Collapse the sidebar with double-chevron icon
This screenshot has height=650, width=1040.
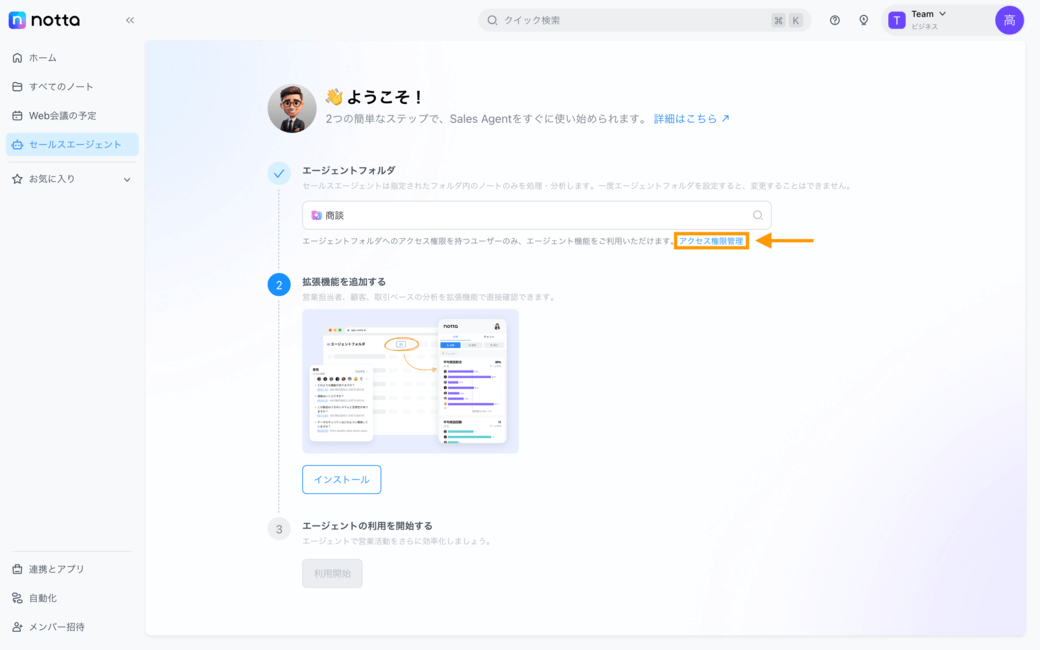tap(130, 20)
